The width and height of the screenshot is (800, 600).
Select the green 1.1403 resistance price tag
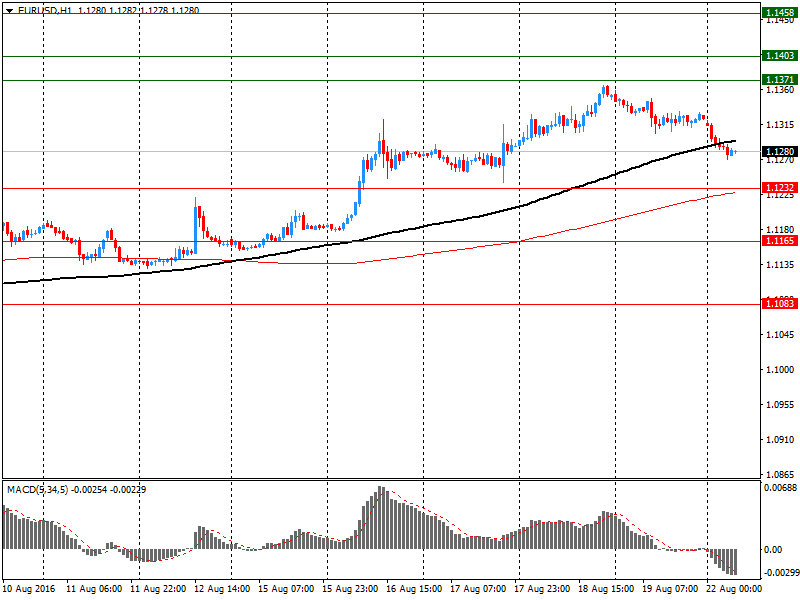tap(780, 56)
